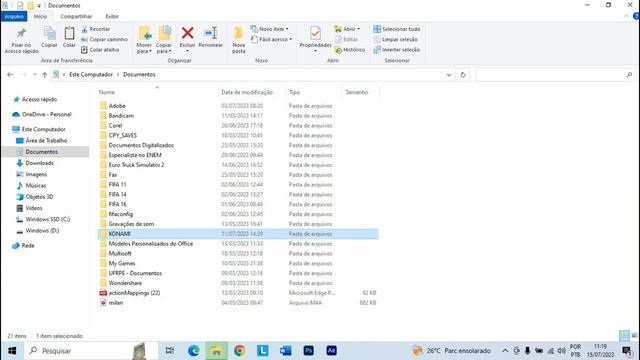
Task: Select the KONAMI folder
Action: 238,234
